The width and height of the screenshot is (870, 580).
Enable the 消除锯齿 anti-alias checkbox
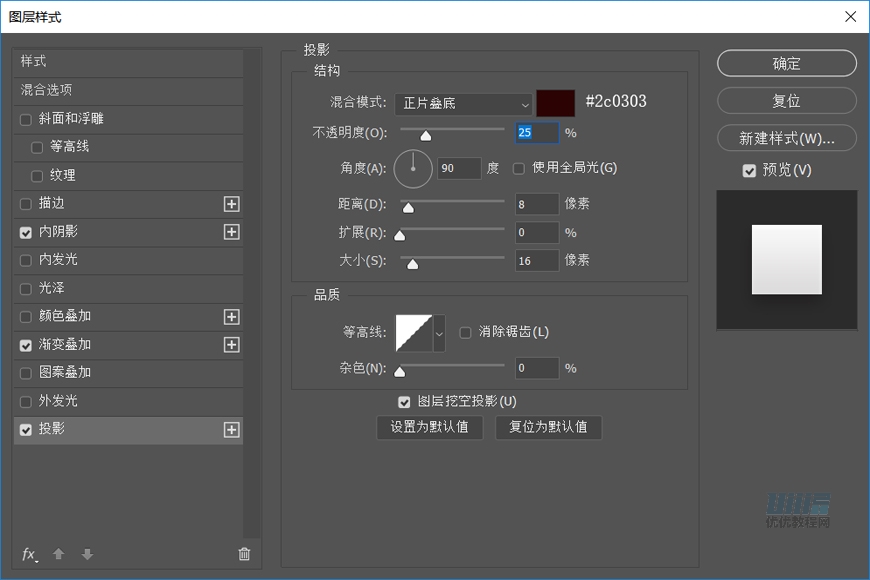click(x=466, y=333)
